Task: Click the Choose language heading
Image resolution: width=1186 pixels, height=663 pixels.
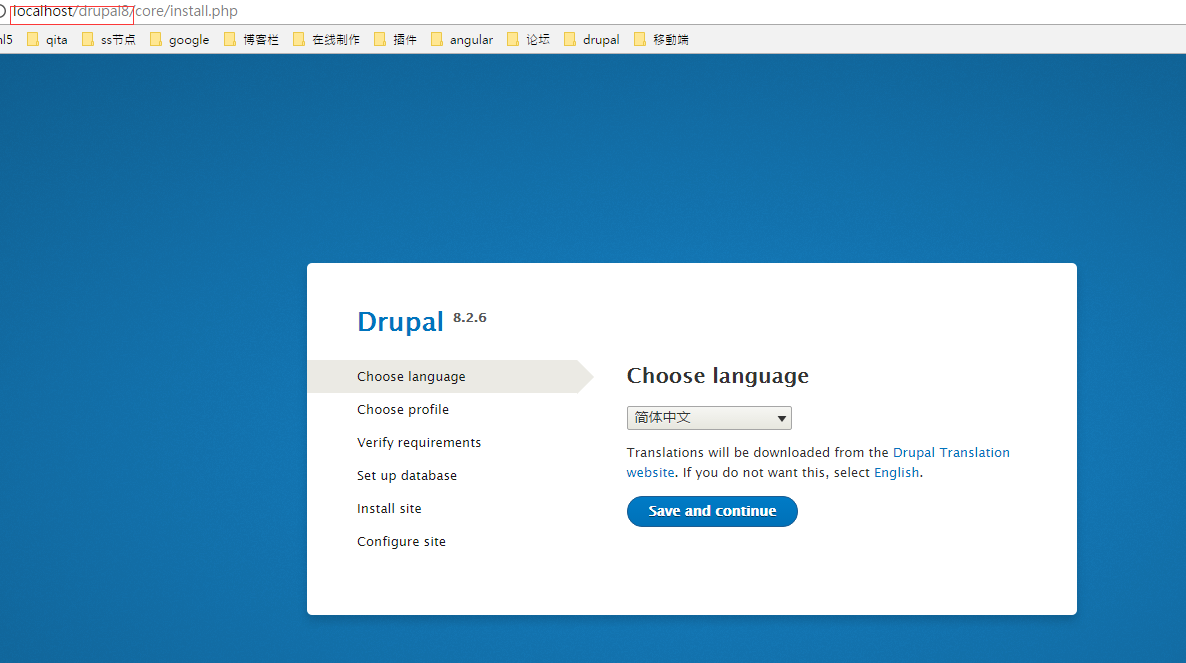Action: tap(718, 376)
